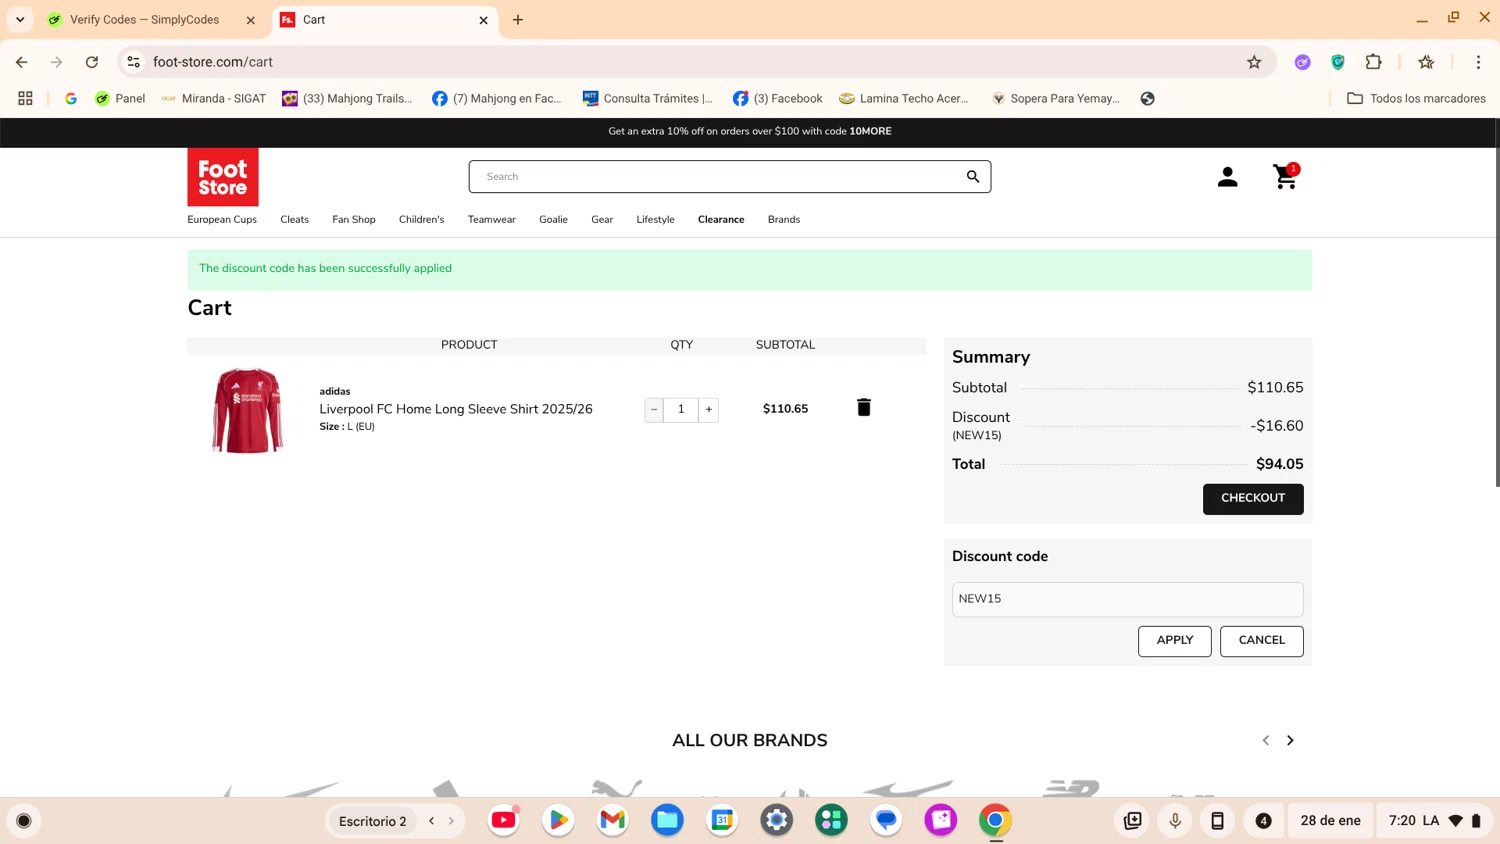Increase quantity with the plus button
This screenshot has height=844, width=1500.
tap(709, 409)
